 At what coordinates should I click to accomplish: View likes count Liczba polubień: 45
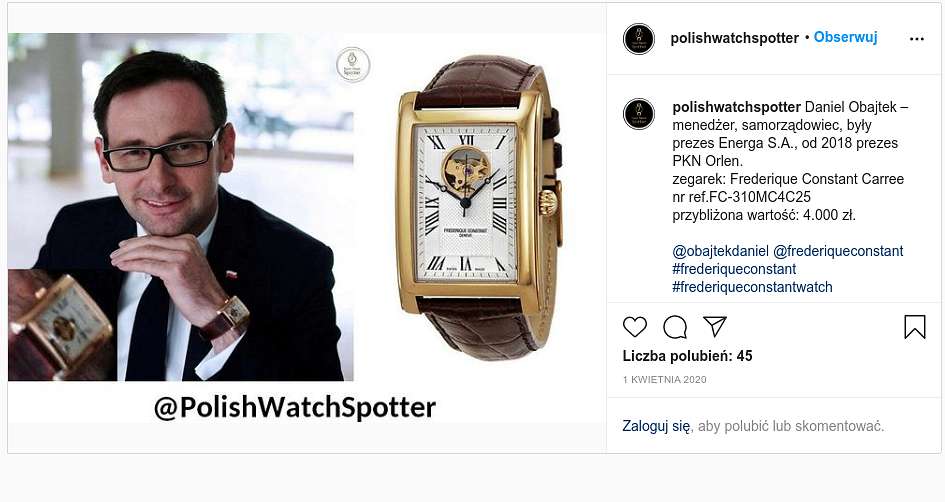click(x=688, y=356)
